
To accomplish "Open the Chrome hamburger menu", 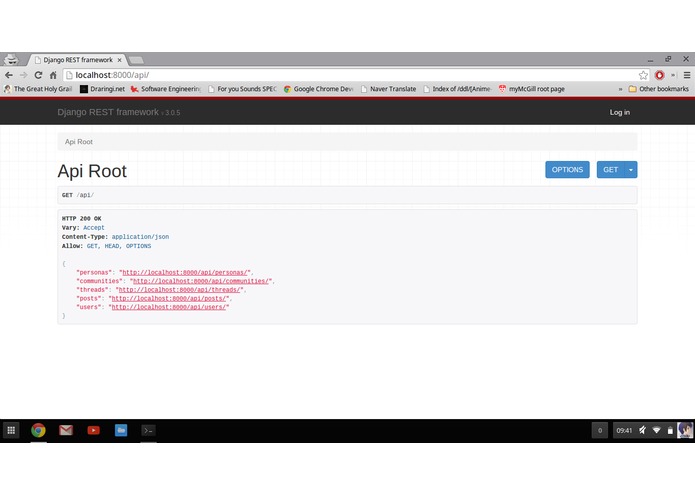I will (687, 75).
